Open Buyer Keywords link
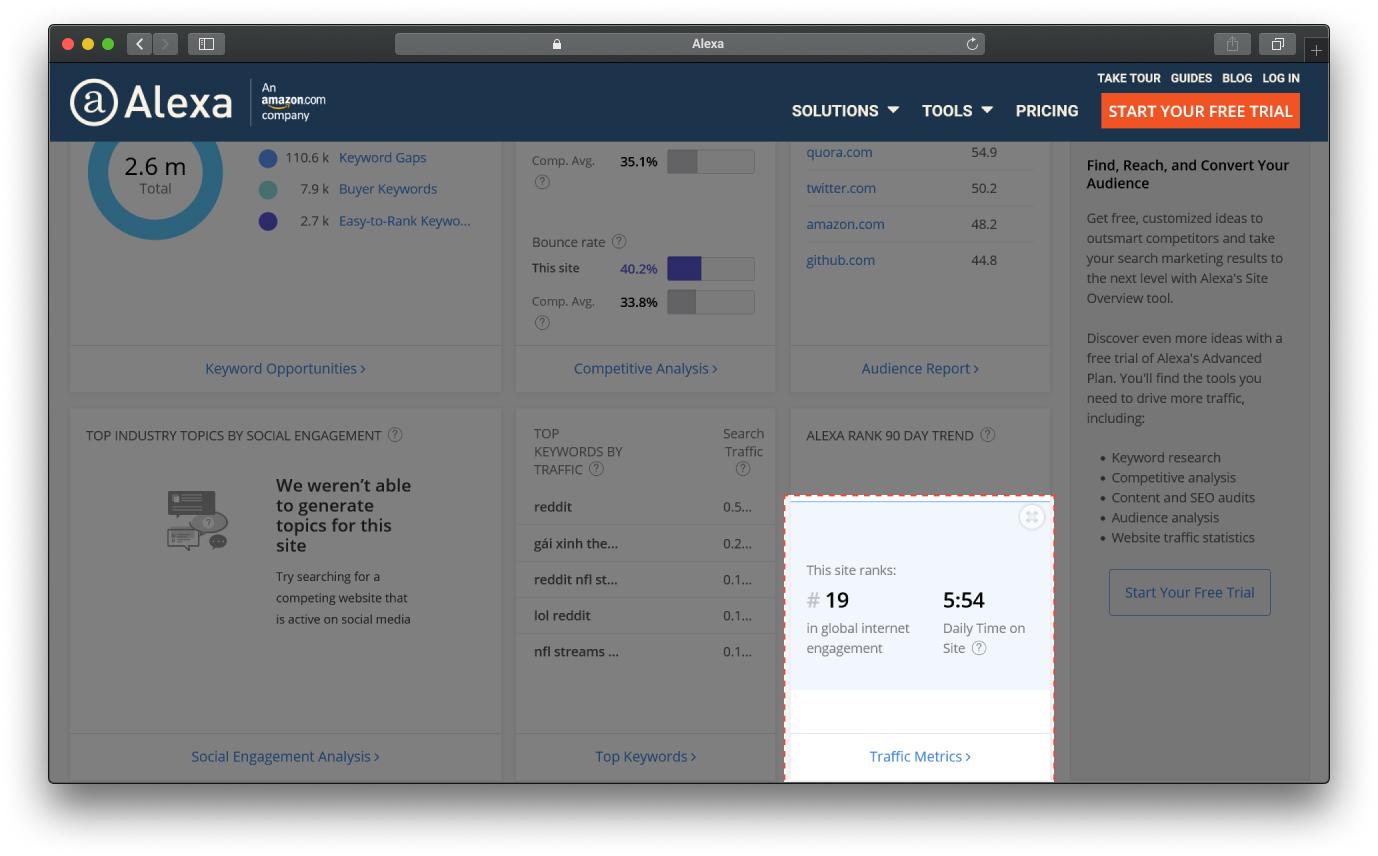The image size is (1378, 856). [x=388, y=189]
